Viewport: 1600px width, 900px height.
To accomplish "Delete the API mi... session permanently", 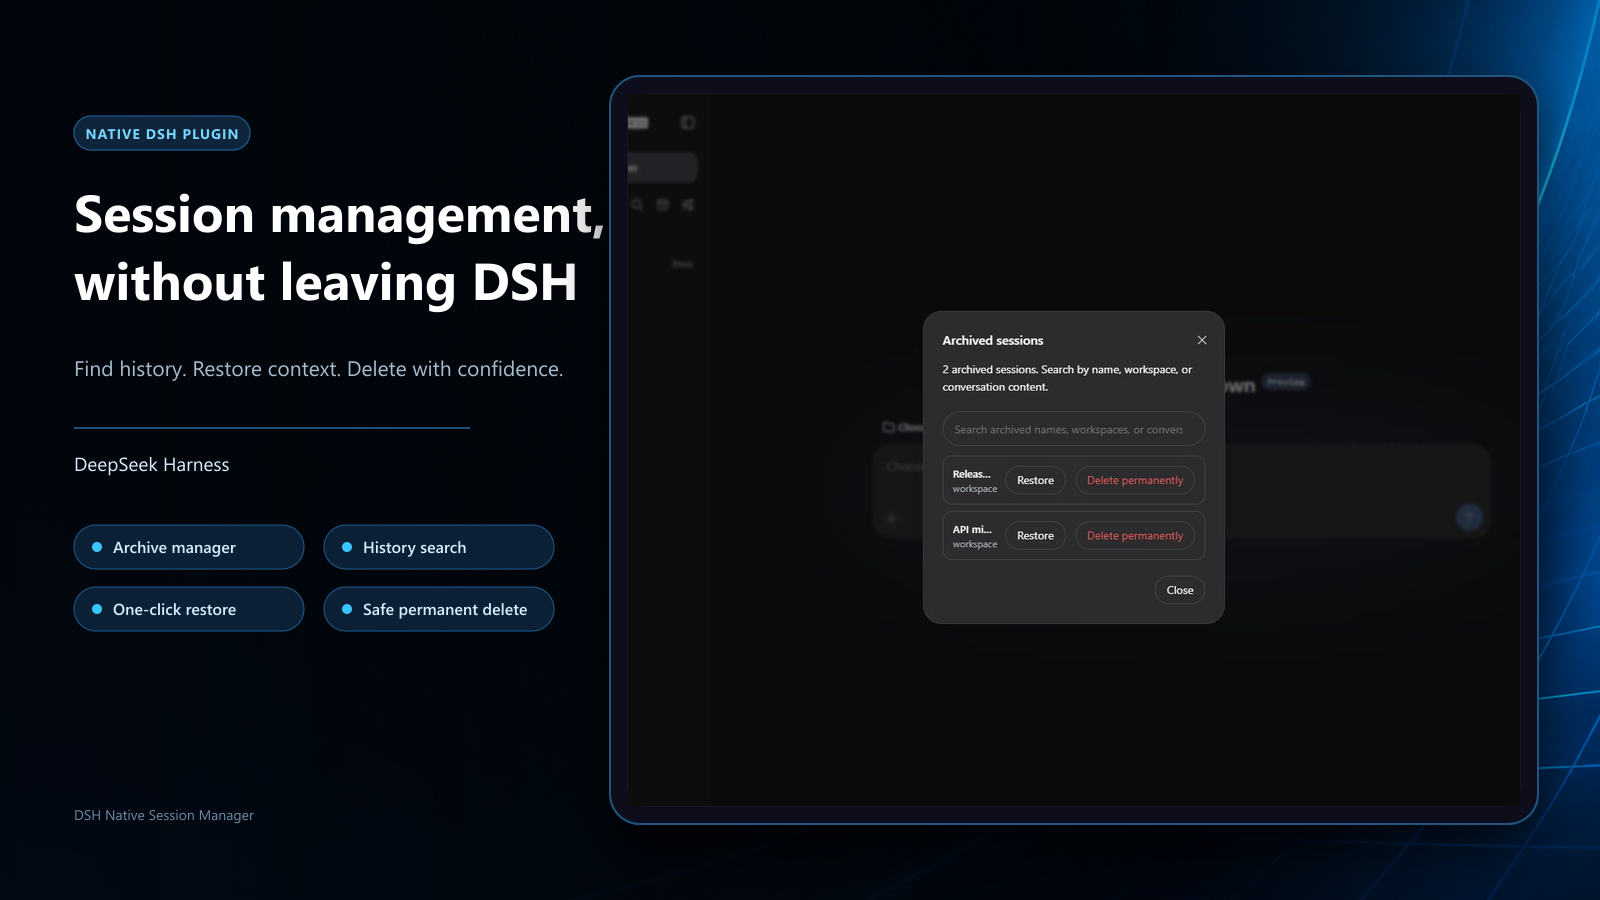I will (1135, 536).
